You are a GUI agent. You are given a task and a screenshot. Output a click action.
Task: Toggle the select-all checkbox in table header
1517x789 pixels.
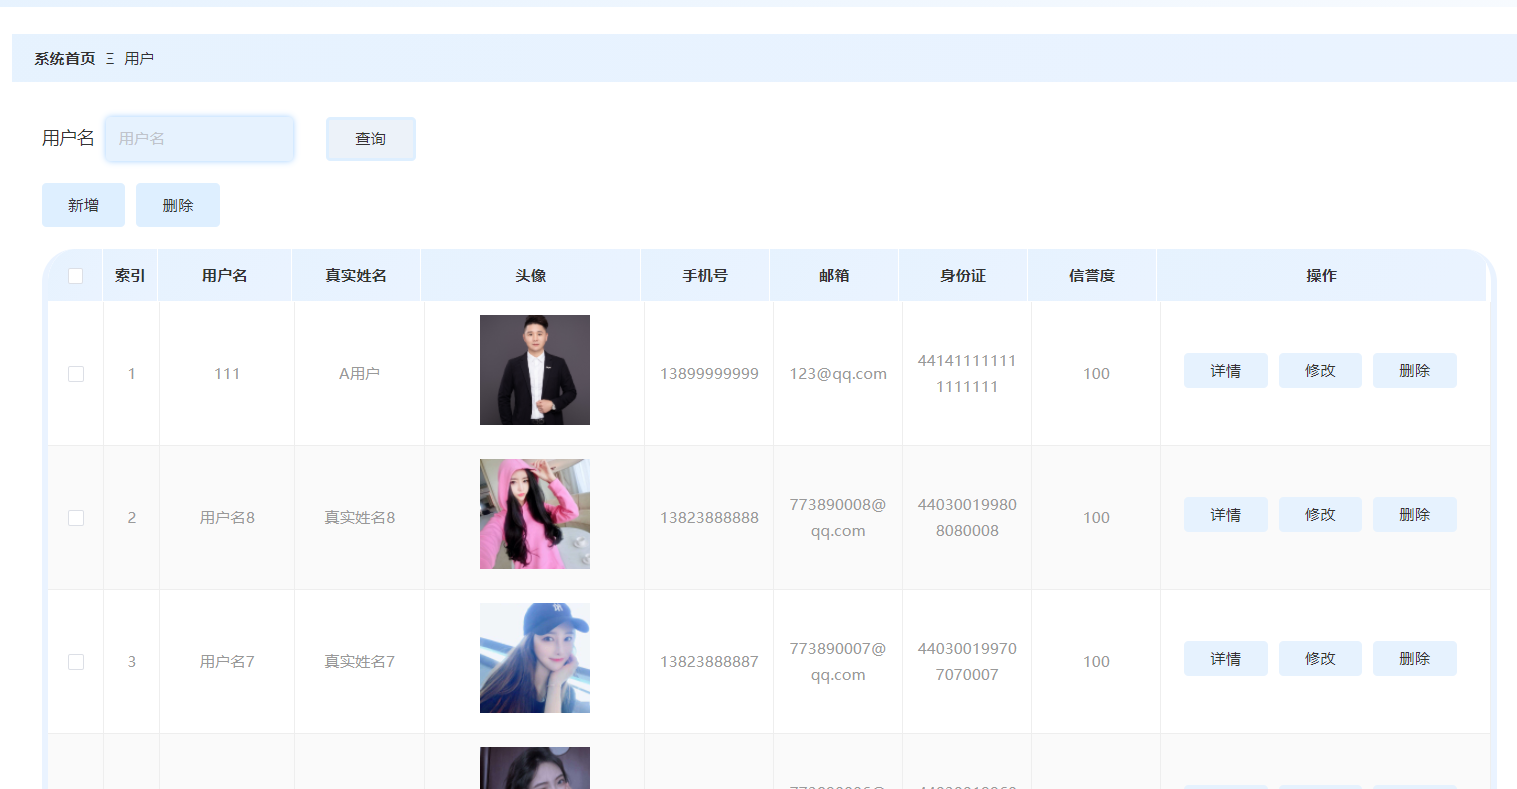(76, 276)
